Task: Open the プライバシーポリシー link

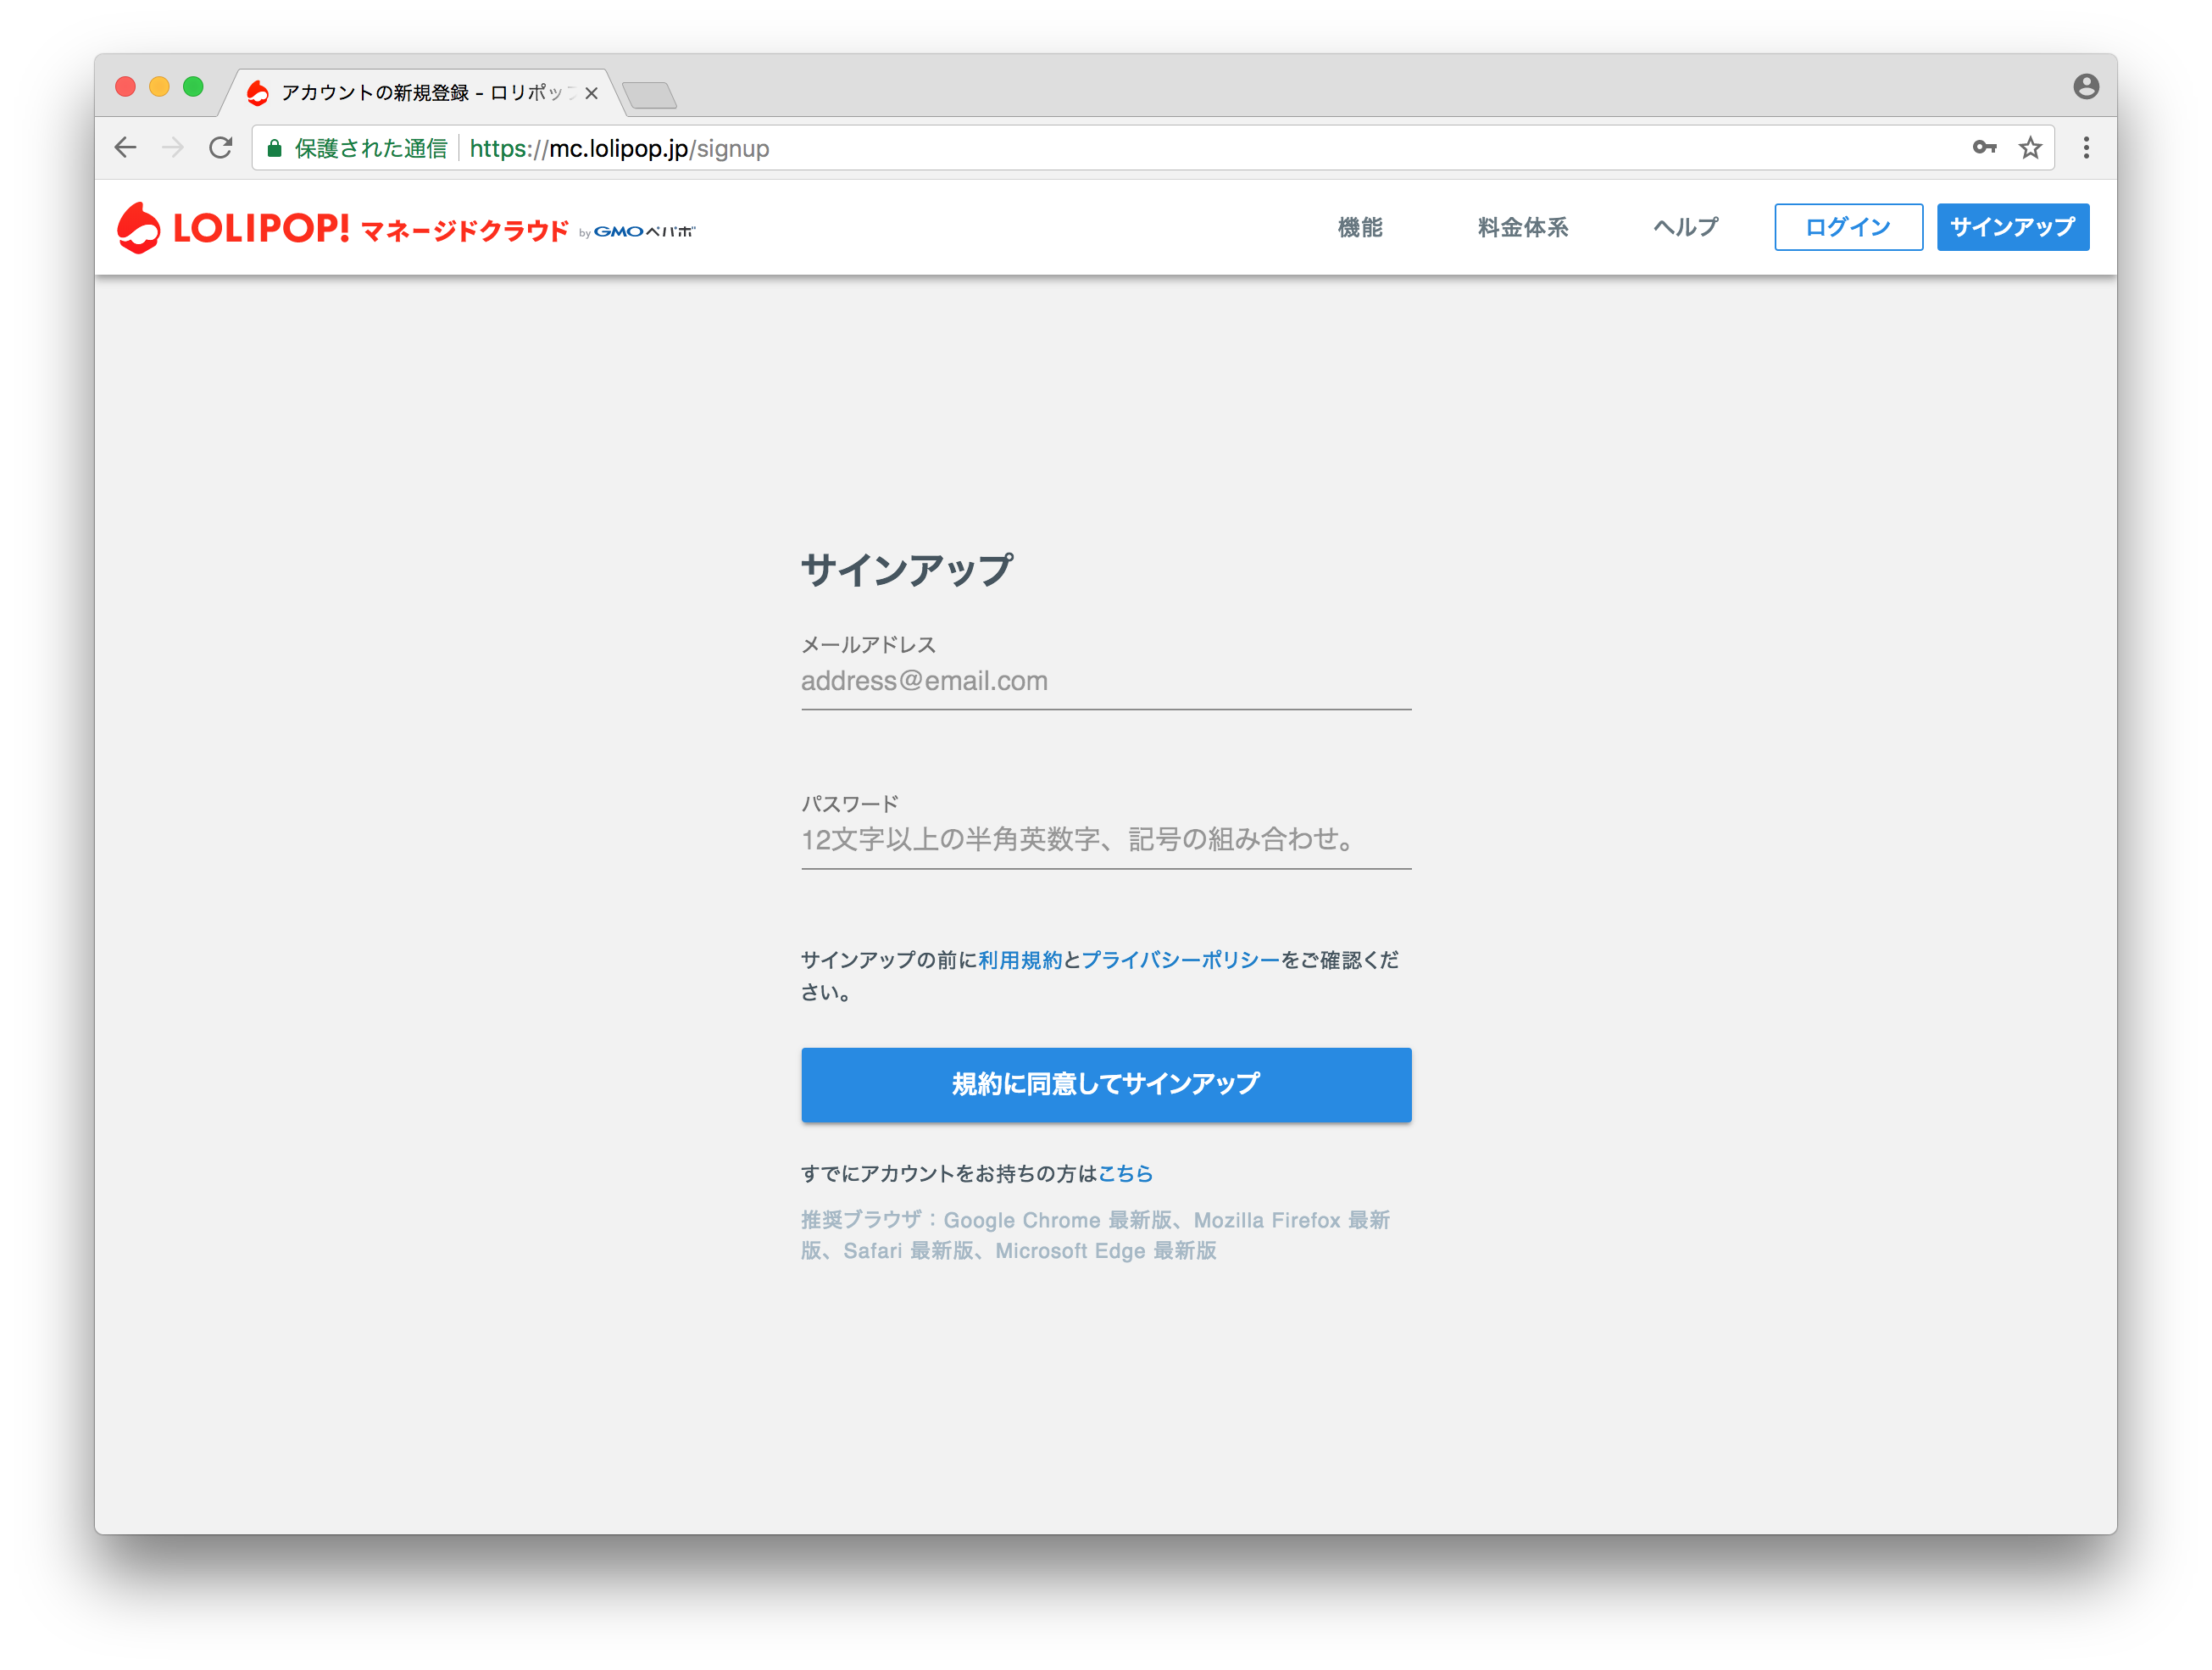Action: [1178, 960]
